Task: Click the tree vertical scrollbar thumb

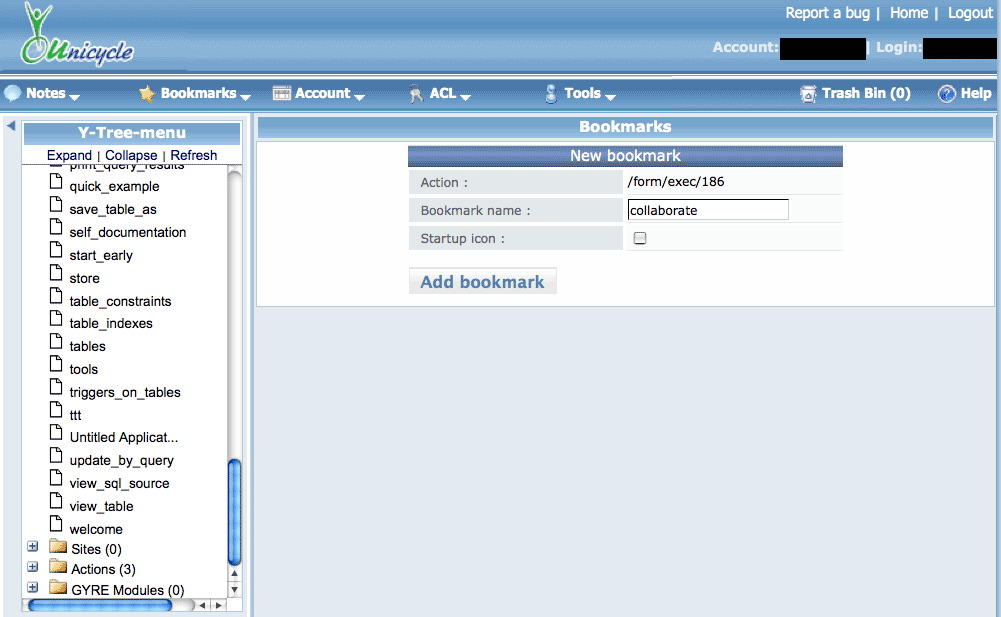Action: pyautogui.click(x=235, y=512)
